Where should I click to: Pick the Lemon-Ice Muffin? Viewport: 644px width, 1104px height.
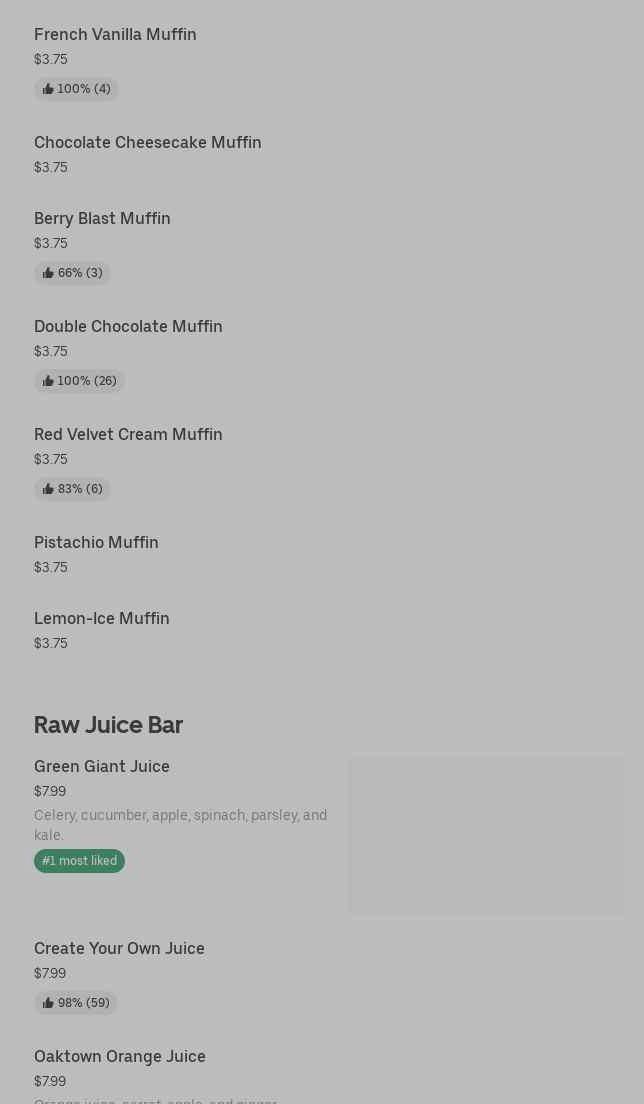(101, 618)
